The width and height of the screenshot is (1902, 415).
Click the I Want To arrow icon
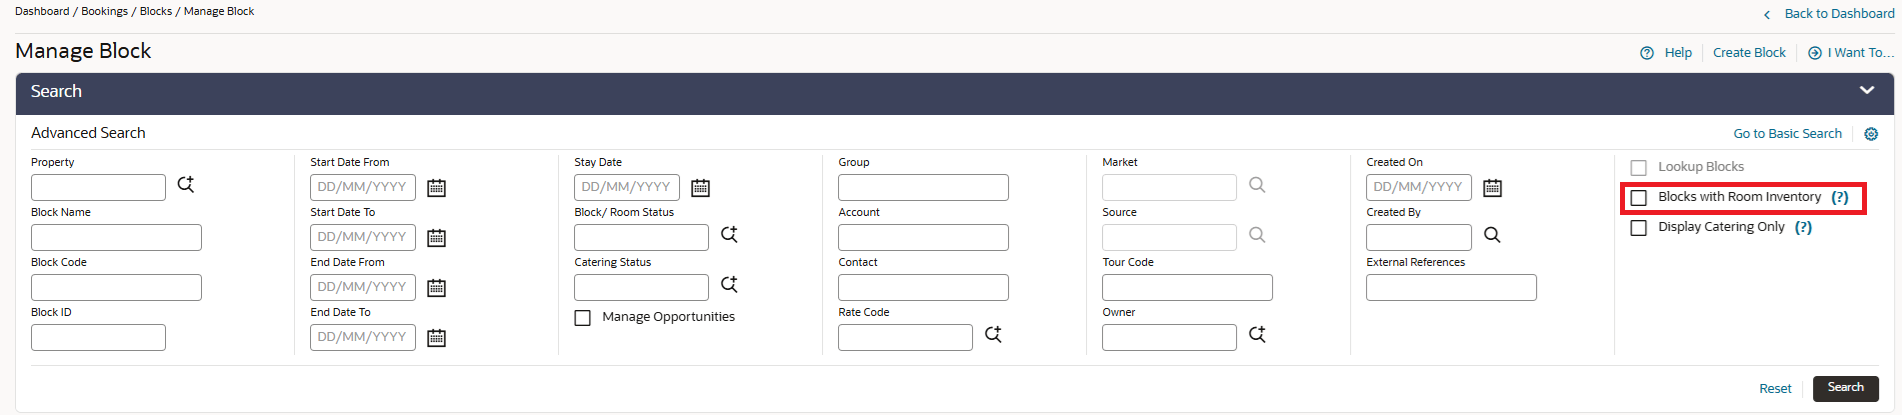[1815, 53]
